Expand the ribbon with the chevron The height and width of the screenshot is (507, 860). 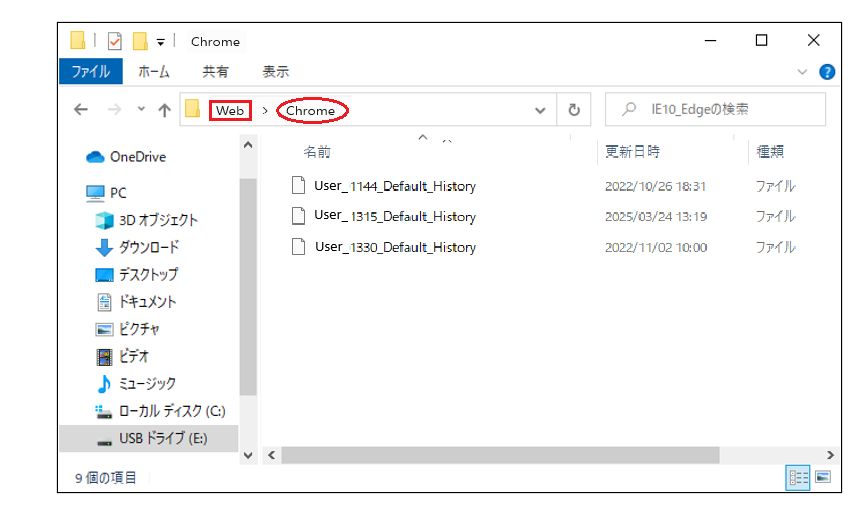802,72
